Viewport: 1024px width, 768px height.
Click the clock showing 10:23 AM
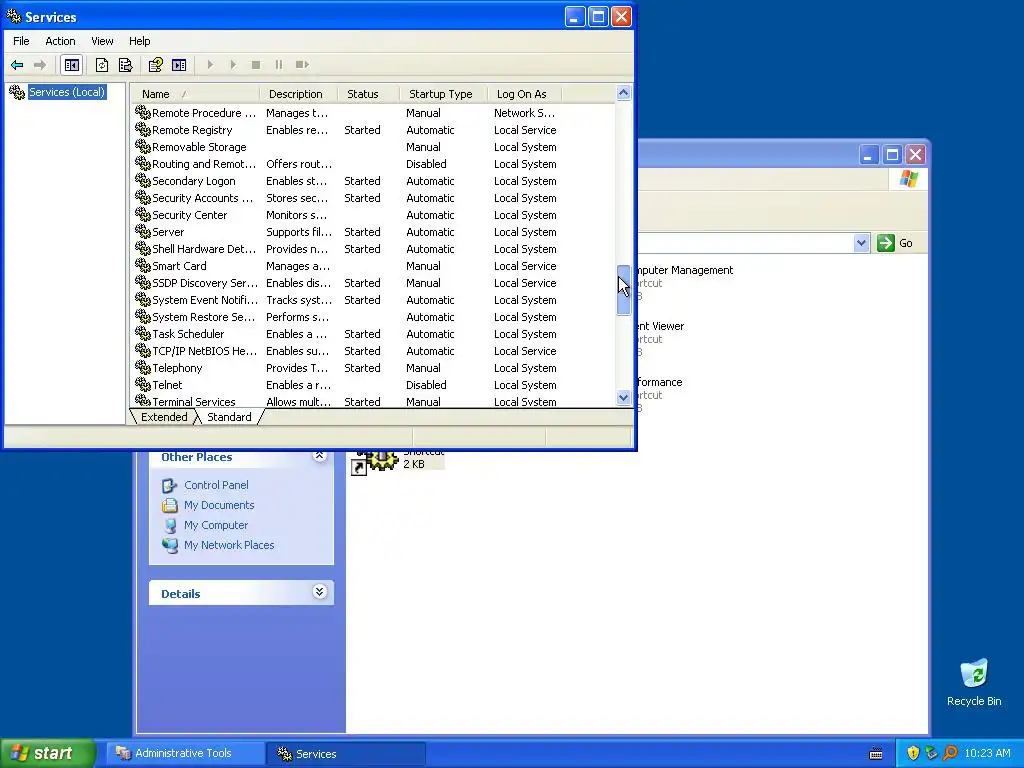tap(987, 753)
